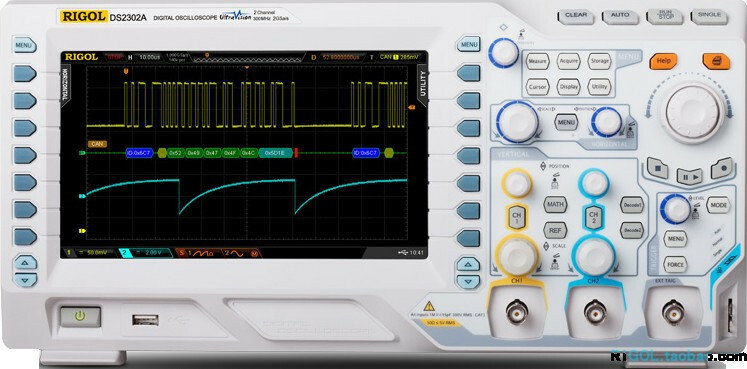Viewport: 747px width, 369px height.
Task: Click the 0x5D1E CRC decode field
Action: [x=275, y=153]
